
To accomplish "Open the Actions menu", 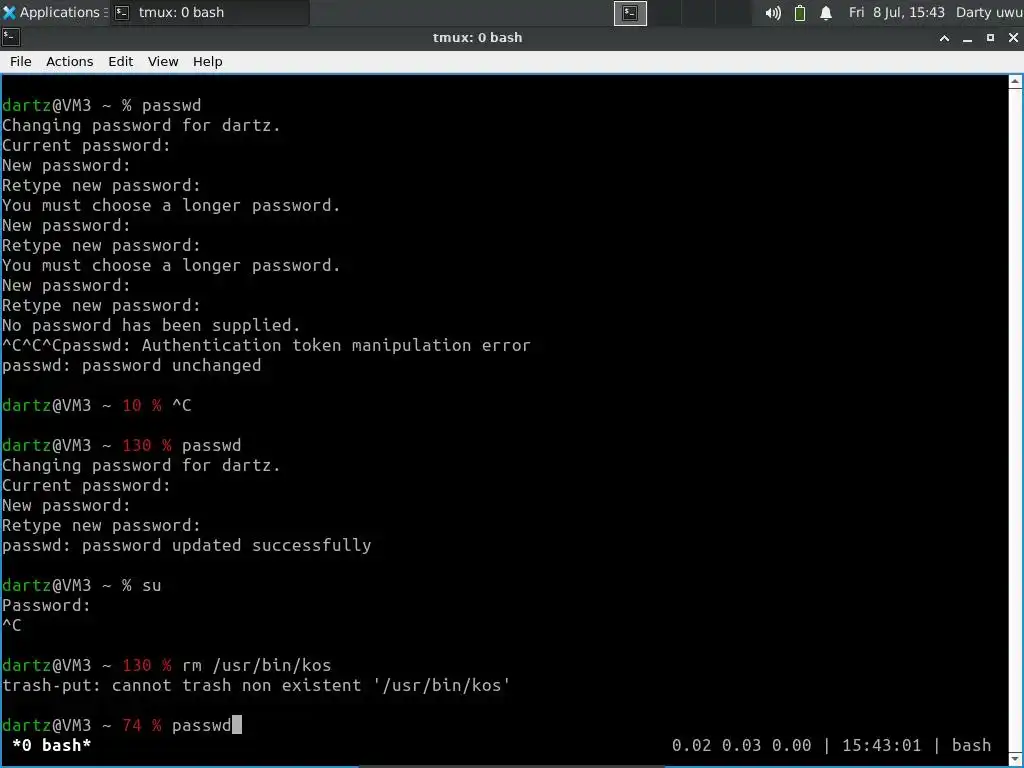I will (x=69, y=61).
